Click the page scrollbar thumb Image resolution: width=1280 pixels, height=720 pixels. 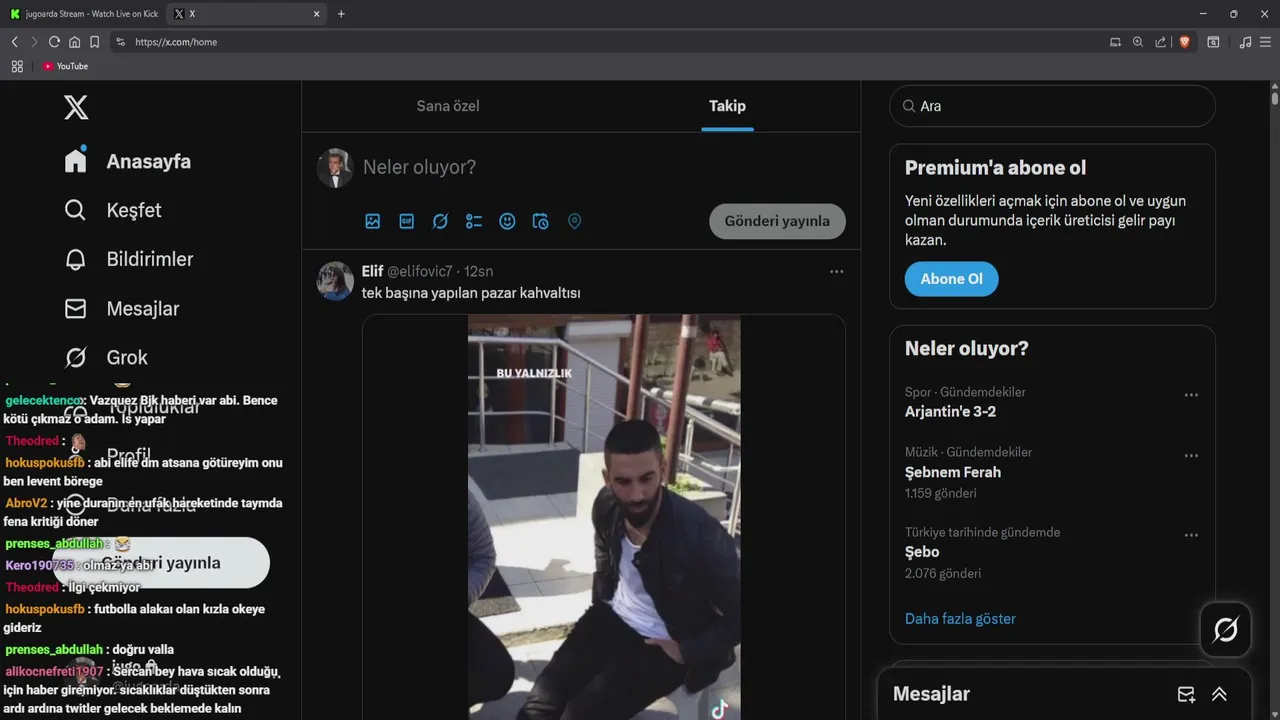1275,98
